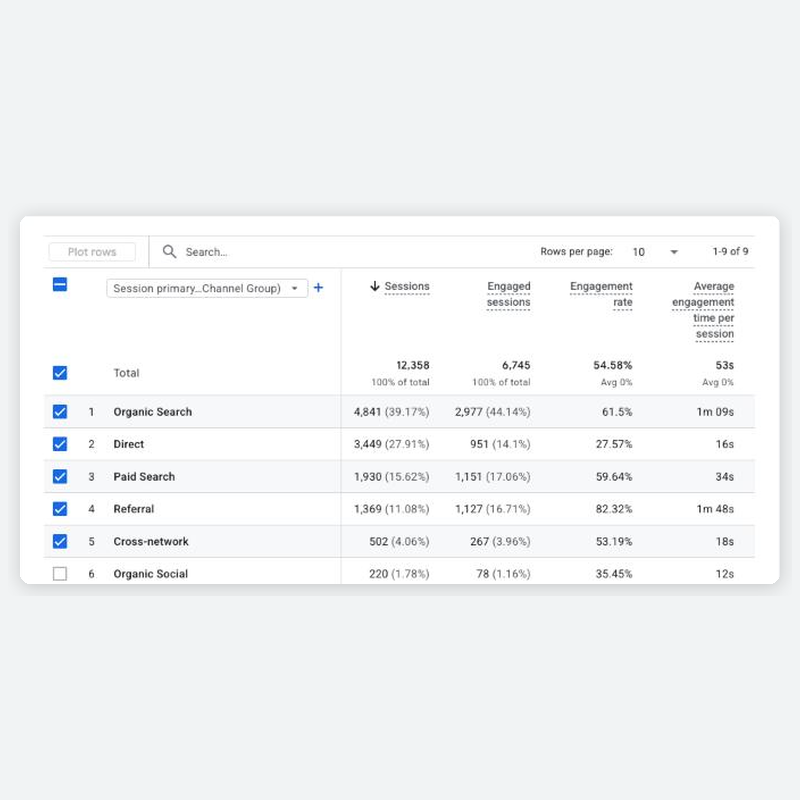Click total sessions value 12,358
Viewport: 800px width, 800px height.
pos(413,365)
